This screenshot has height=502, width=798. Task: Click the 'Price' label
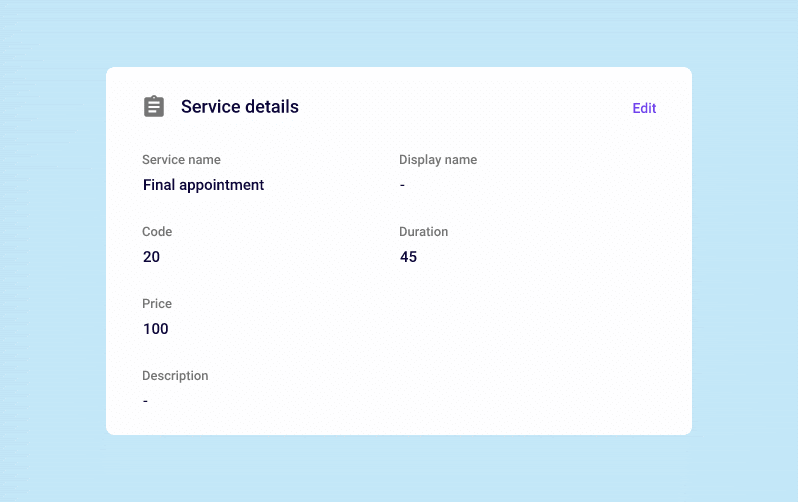click(157, 304)
